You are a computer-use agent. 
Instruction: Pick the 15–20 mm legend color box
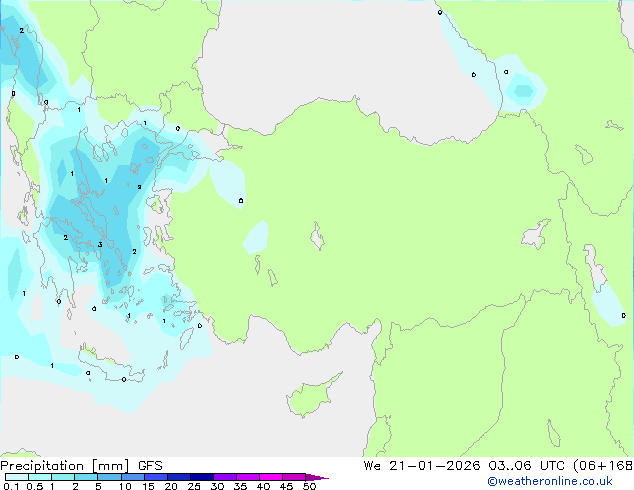point(156,477)
